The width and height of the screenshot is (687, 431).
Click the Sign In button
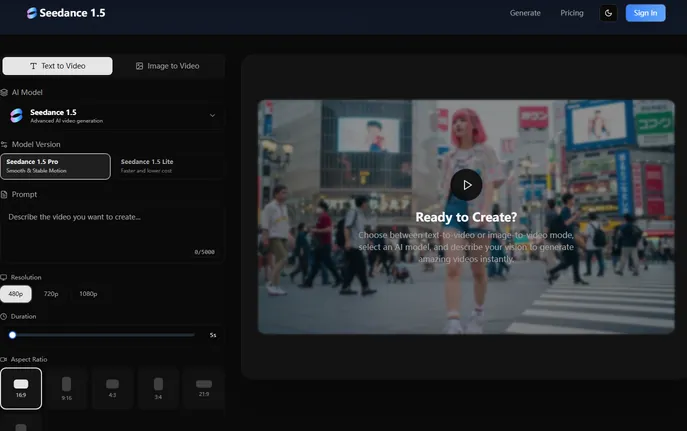[x=645, y=13]
